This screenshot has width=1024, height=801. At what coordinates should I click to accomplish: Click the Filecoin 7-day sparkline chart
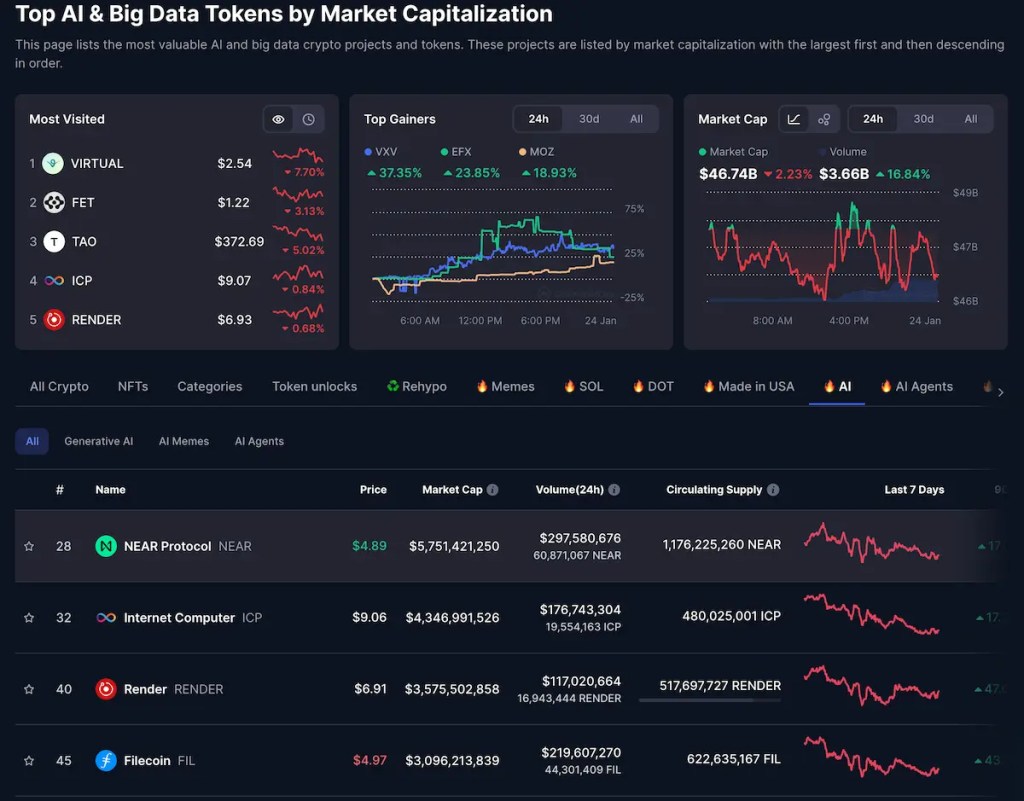click(871, 757)
